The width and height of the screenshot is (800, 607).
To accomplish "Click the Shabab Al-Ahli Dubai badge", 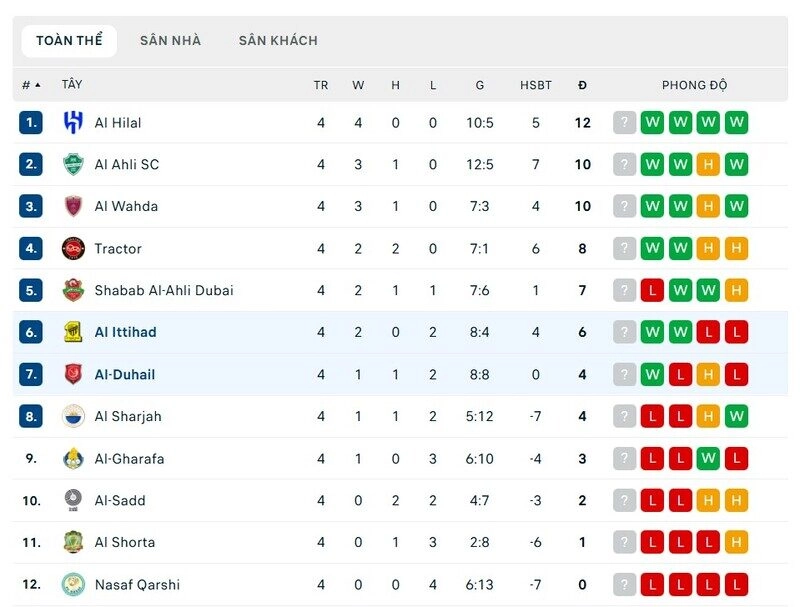I will point(75,290).
